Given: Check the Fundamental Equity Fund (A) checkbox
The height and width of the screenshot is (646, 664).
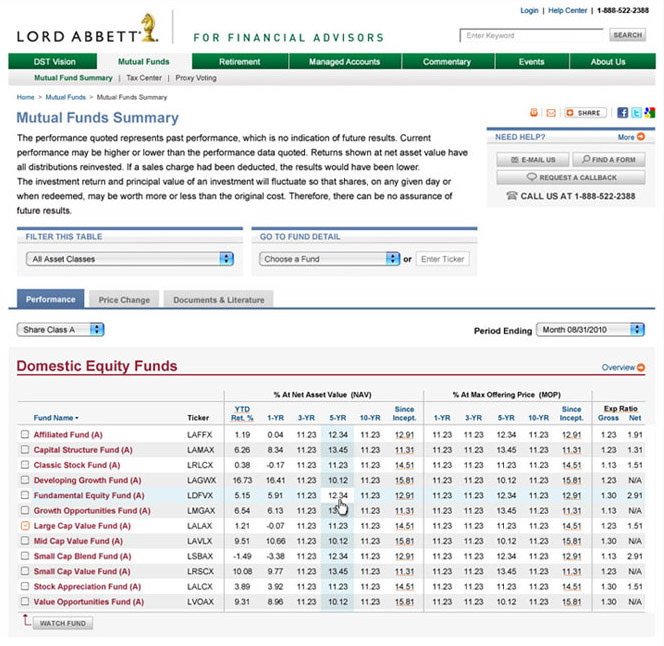Looking at the screenshot, I should tap(25, 495).
